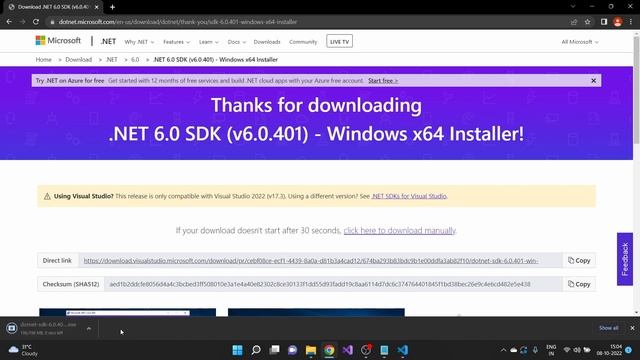Click the second installer screenshot thumbnail
Image resolution: width=640 pixels, height=360 pixels.
coord(316,312)
